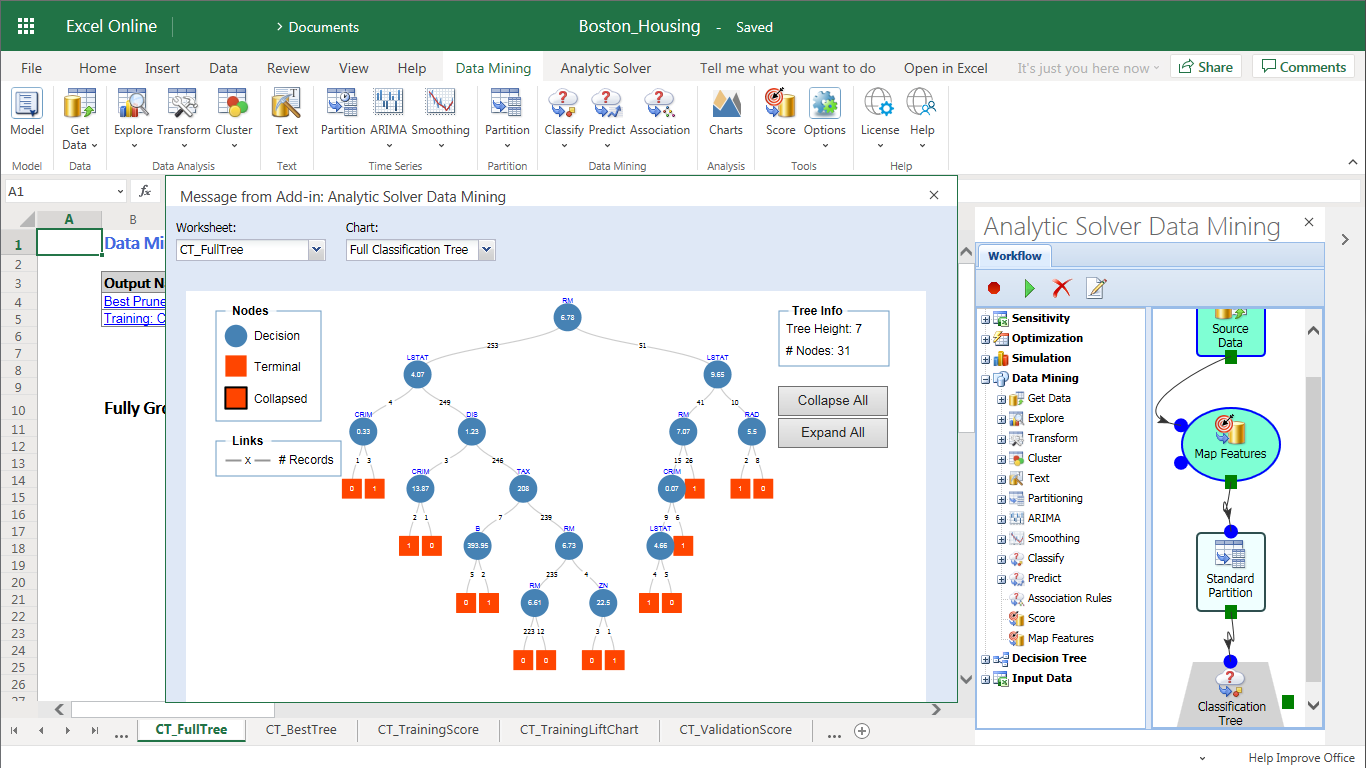
Task: Expand the Optimization tree node
Action: click(x=986, y=339)
